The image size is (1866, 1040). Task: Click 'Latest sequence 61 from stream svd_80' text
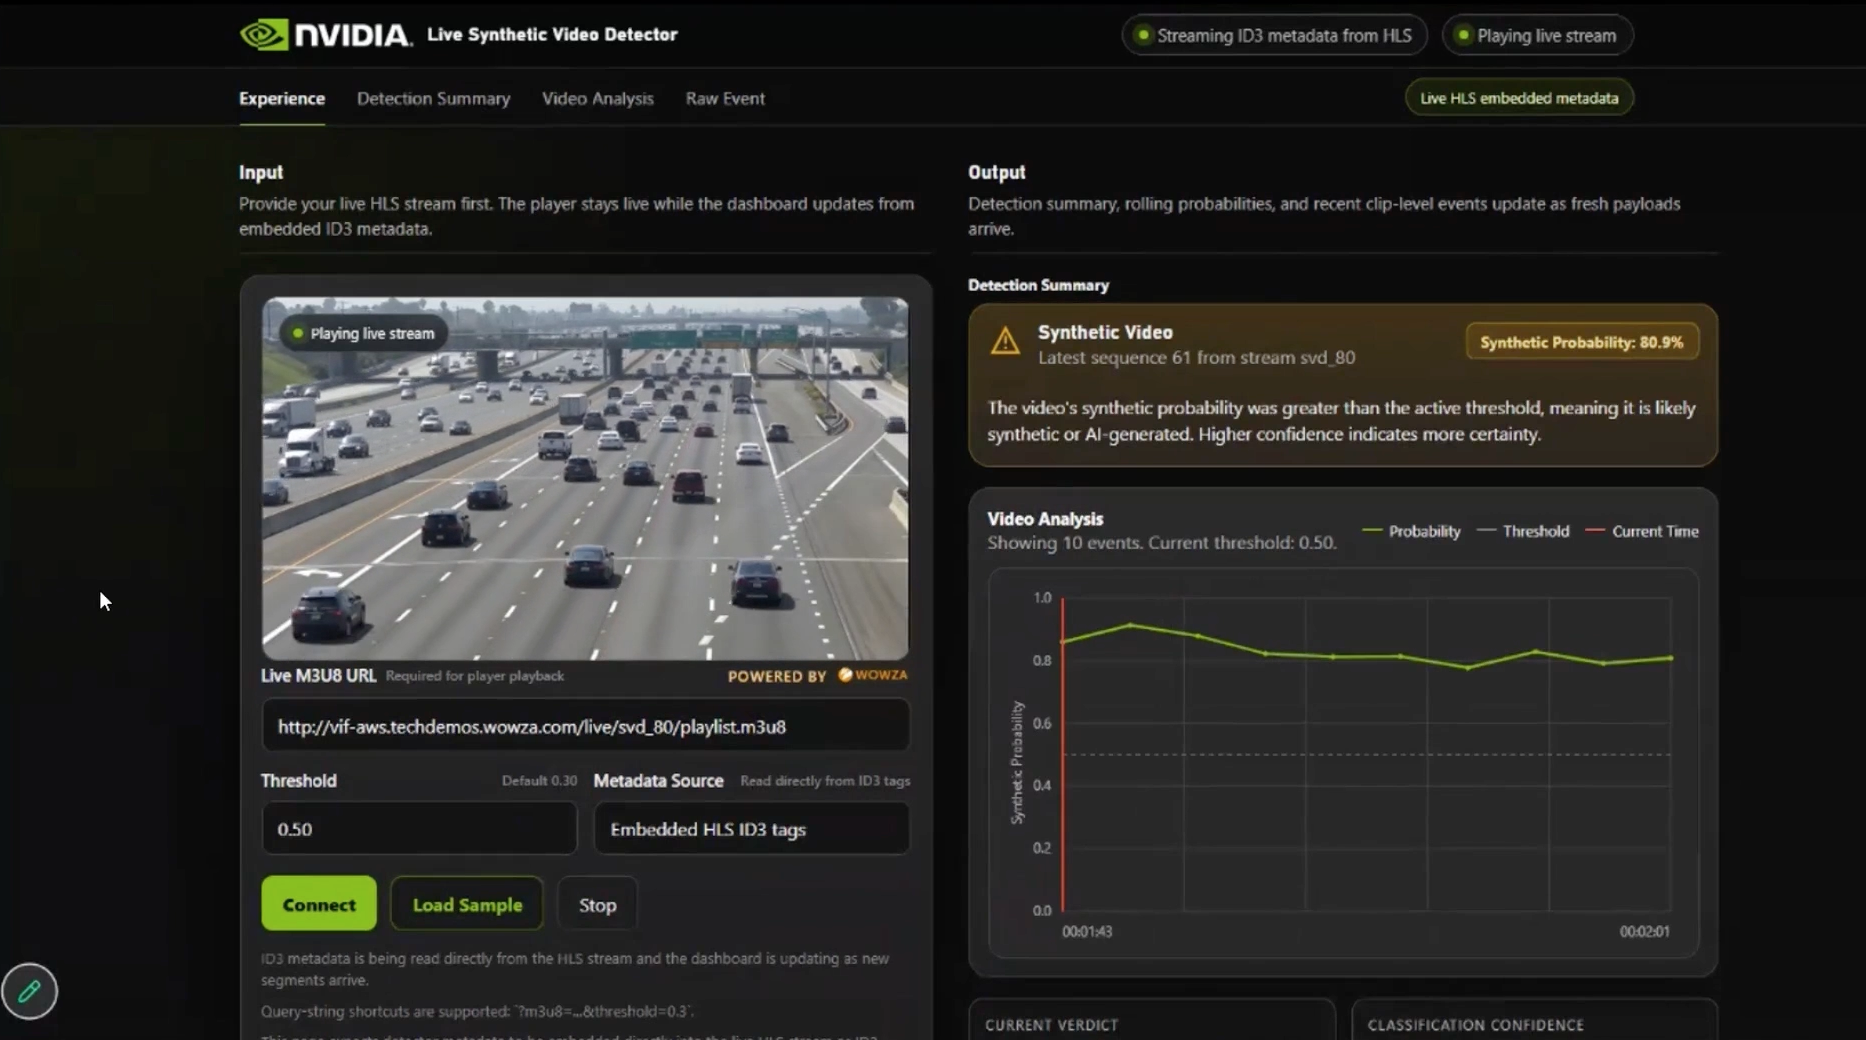(x=1196, y=357)
